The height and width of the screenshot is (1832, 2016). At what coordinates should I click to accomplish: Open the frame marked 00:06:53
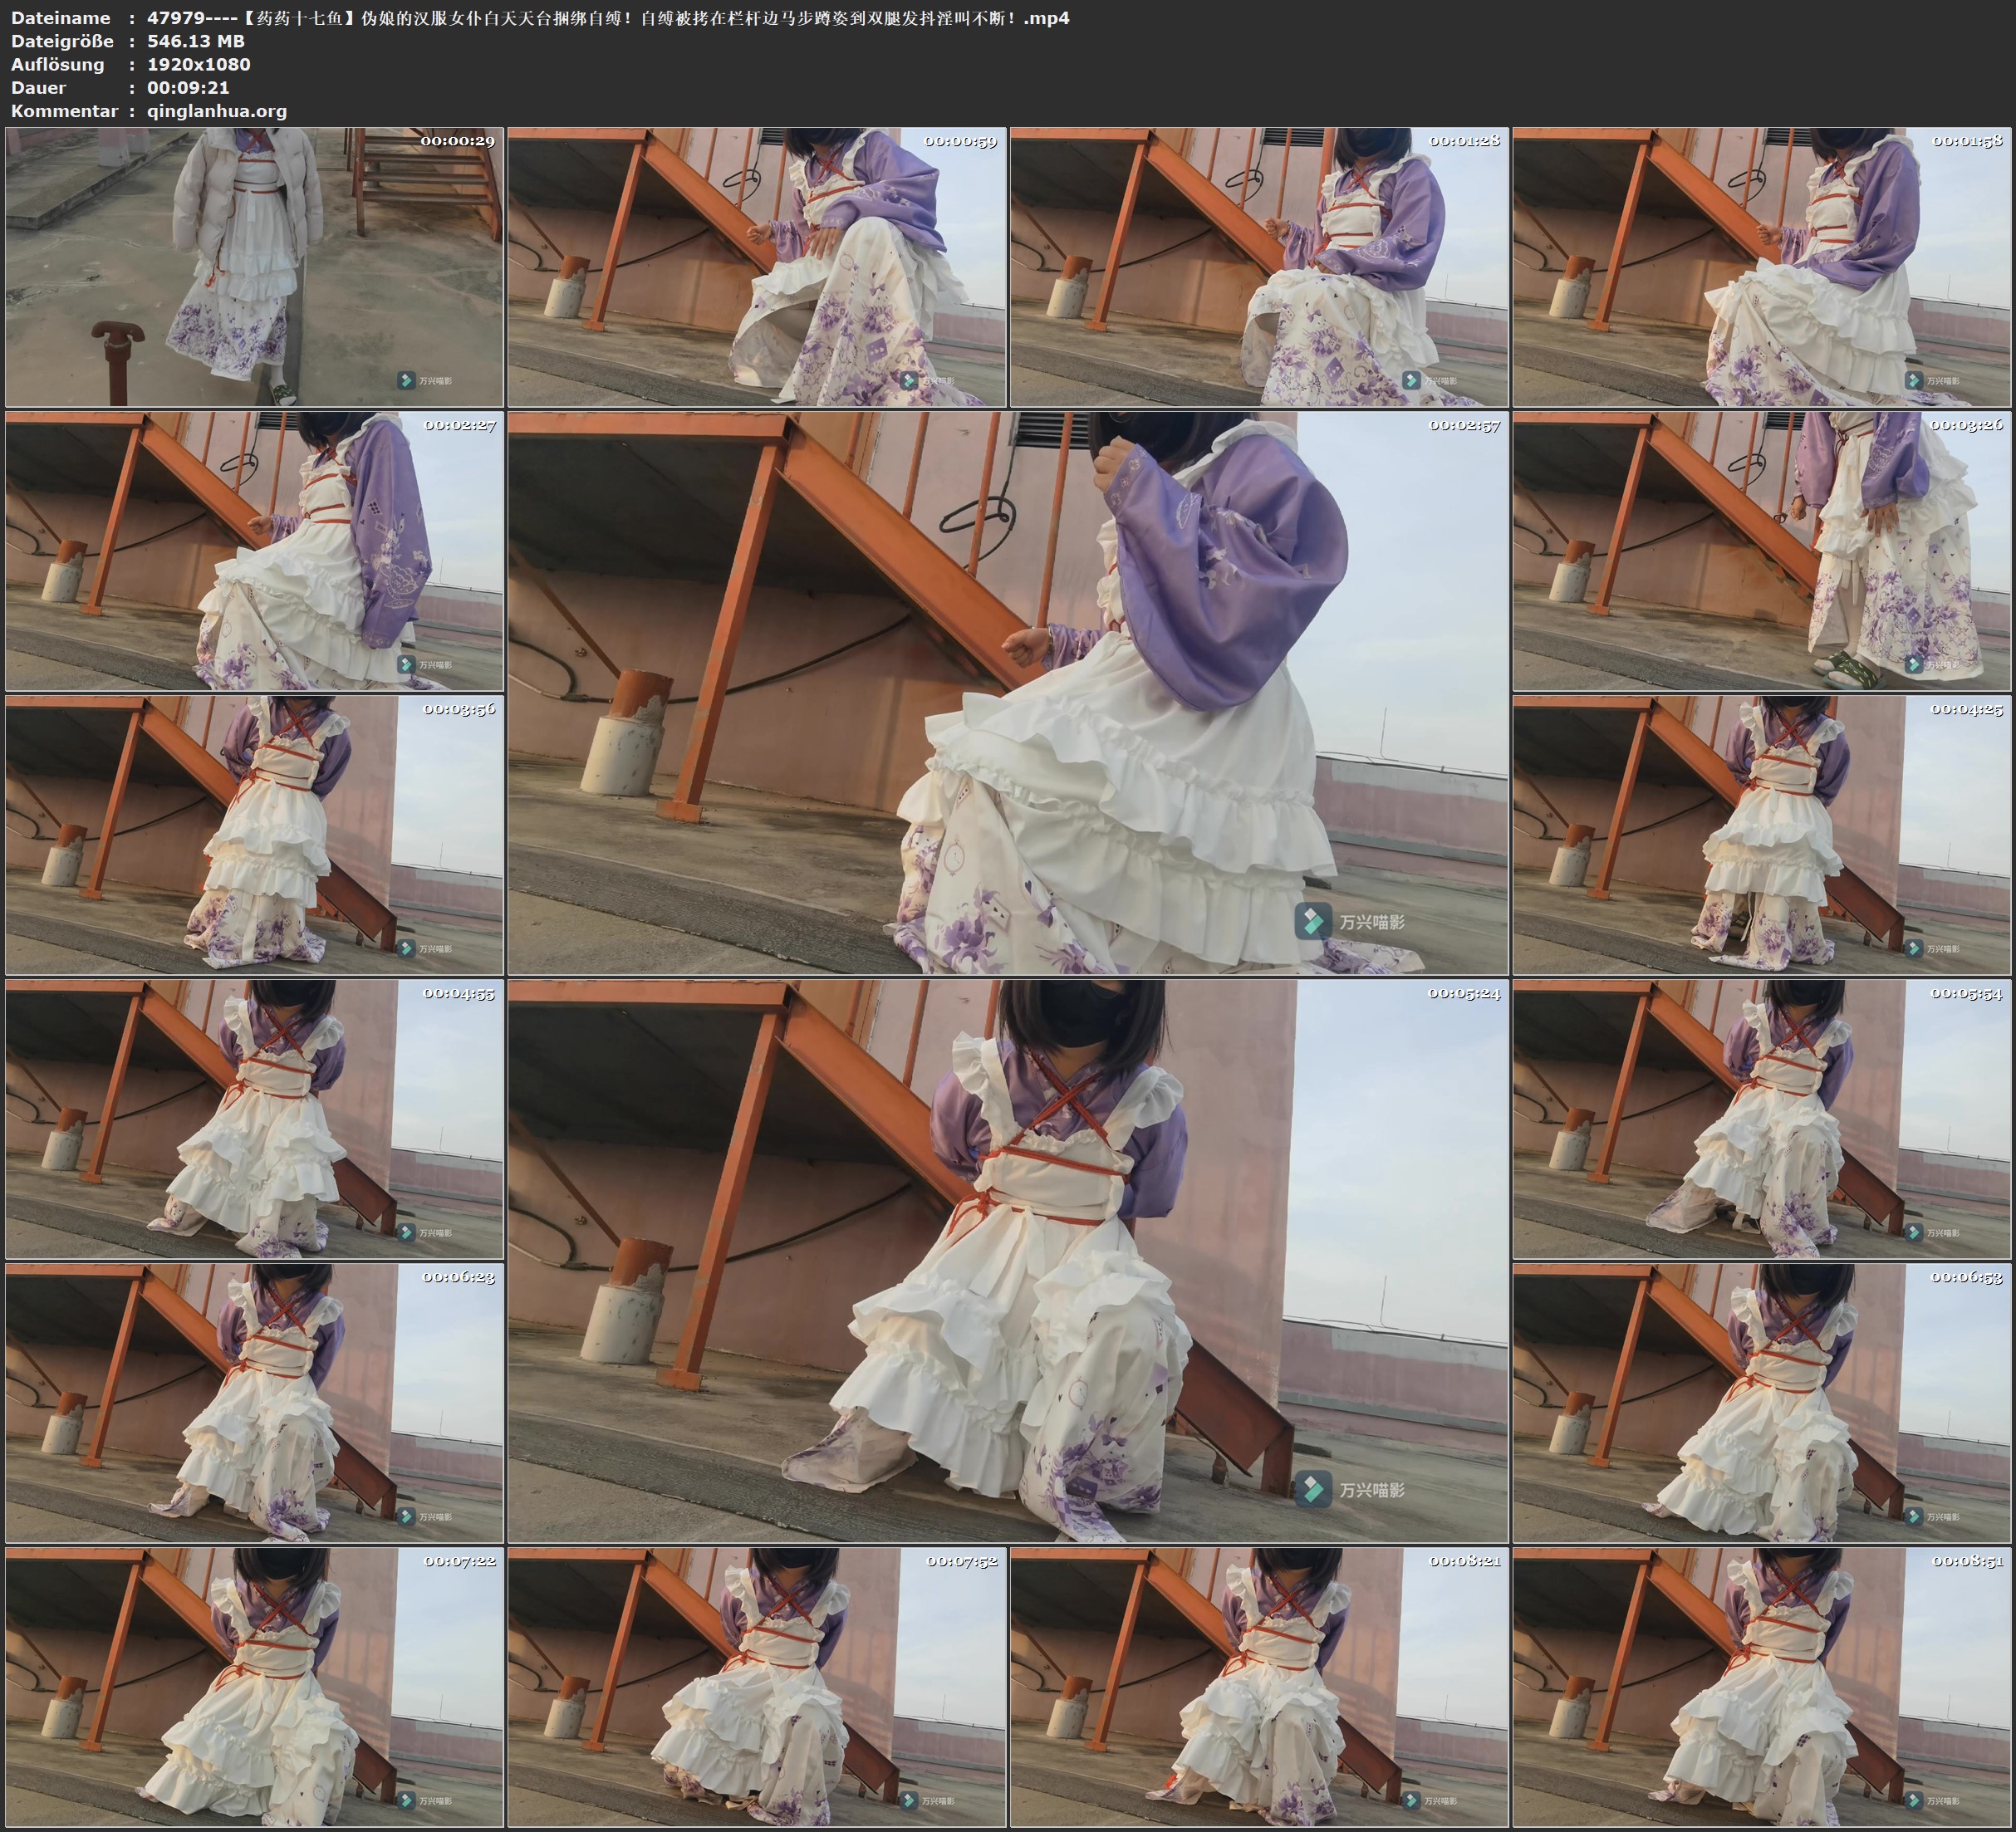pos(1761,1403)
